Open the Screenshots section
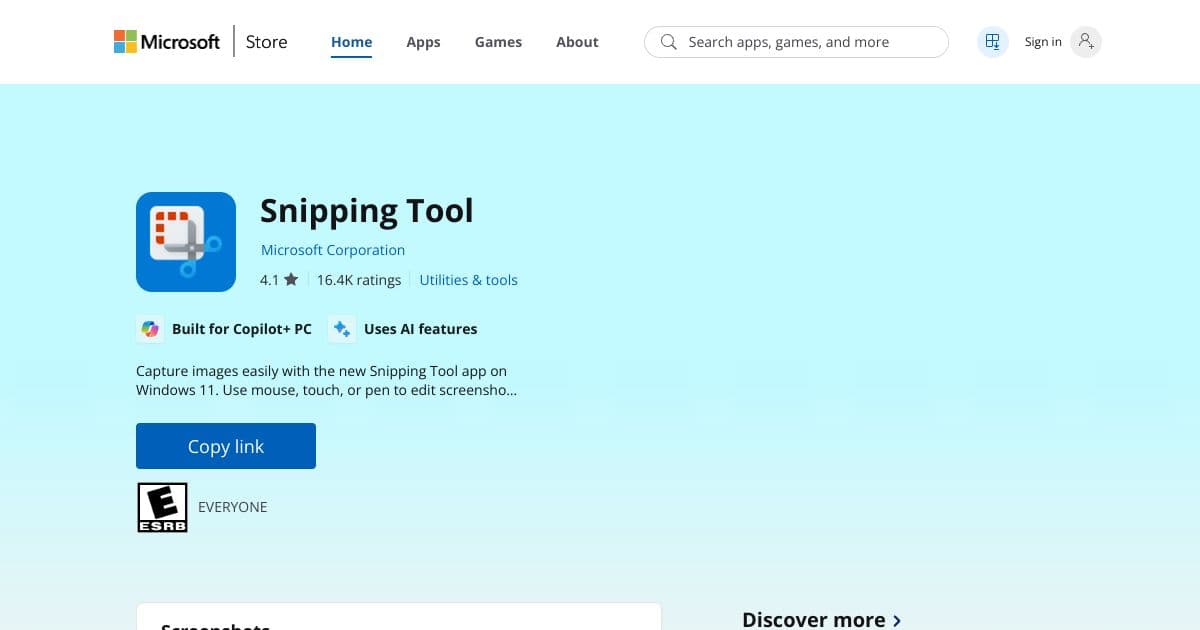This screenshot has height=630, width=1200. coord(216,626)
